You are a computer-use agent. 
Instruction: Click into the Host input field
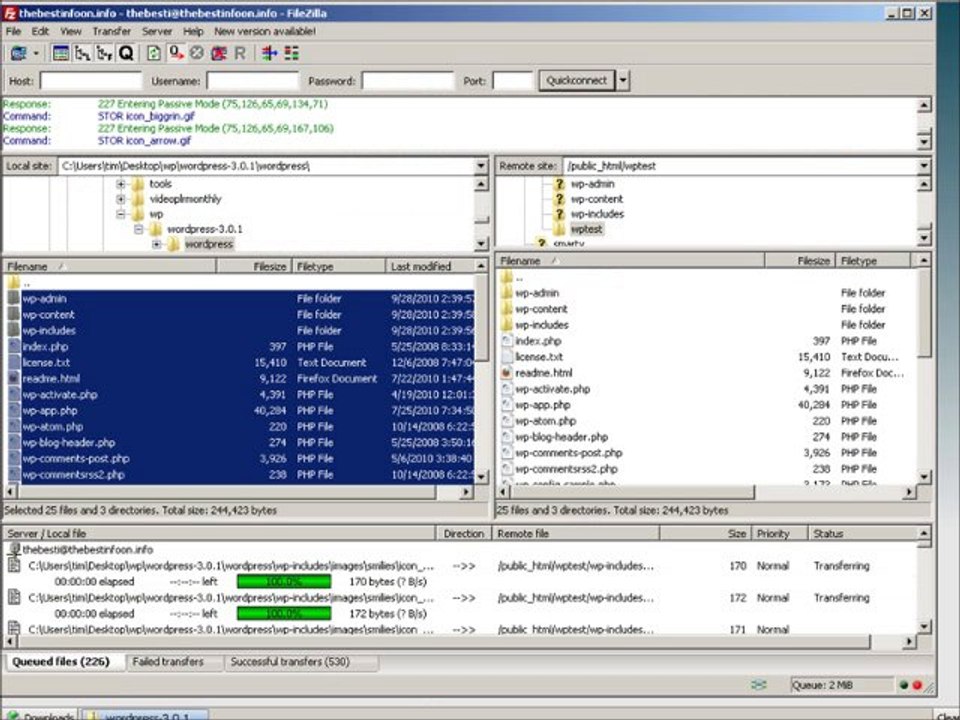coord(90,81)
